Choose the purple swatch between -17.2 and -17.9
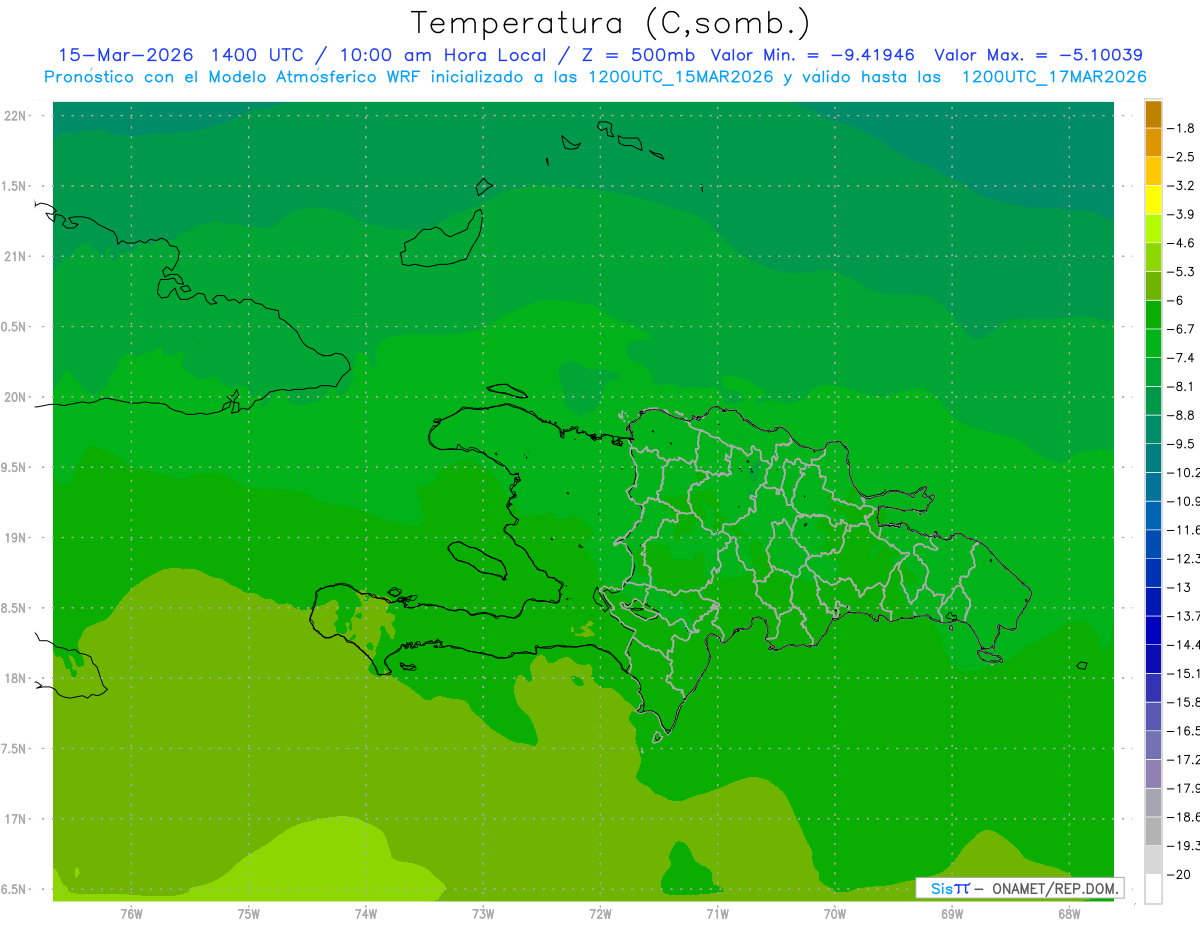 pyautogui.click(x=1153, y=774)
